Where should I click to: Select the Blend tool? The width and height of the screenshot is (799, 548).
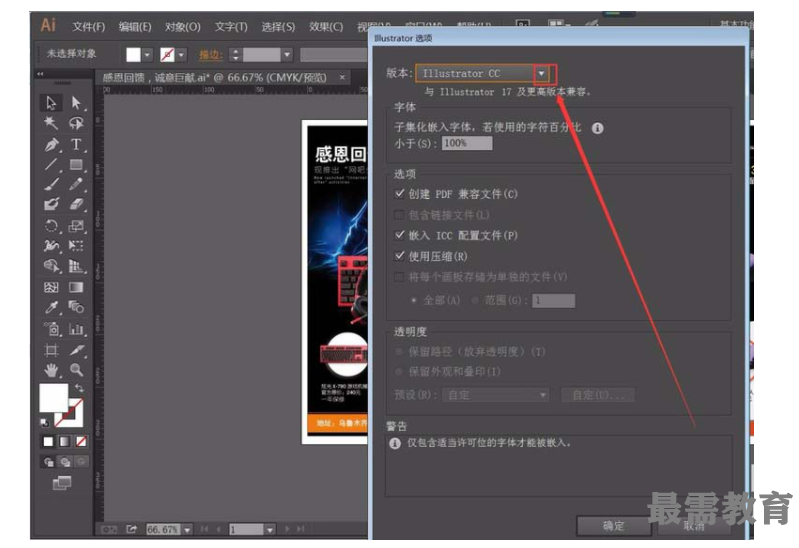pyautogui.click(x=76, y=307)
